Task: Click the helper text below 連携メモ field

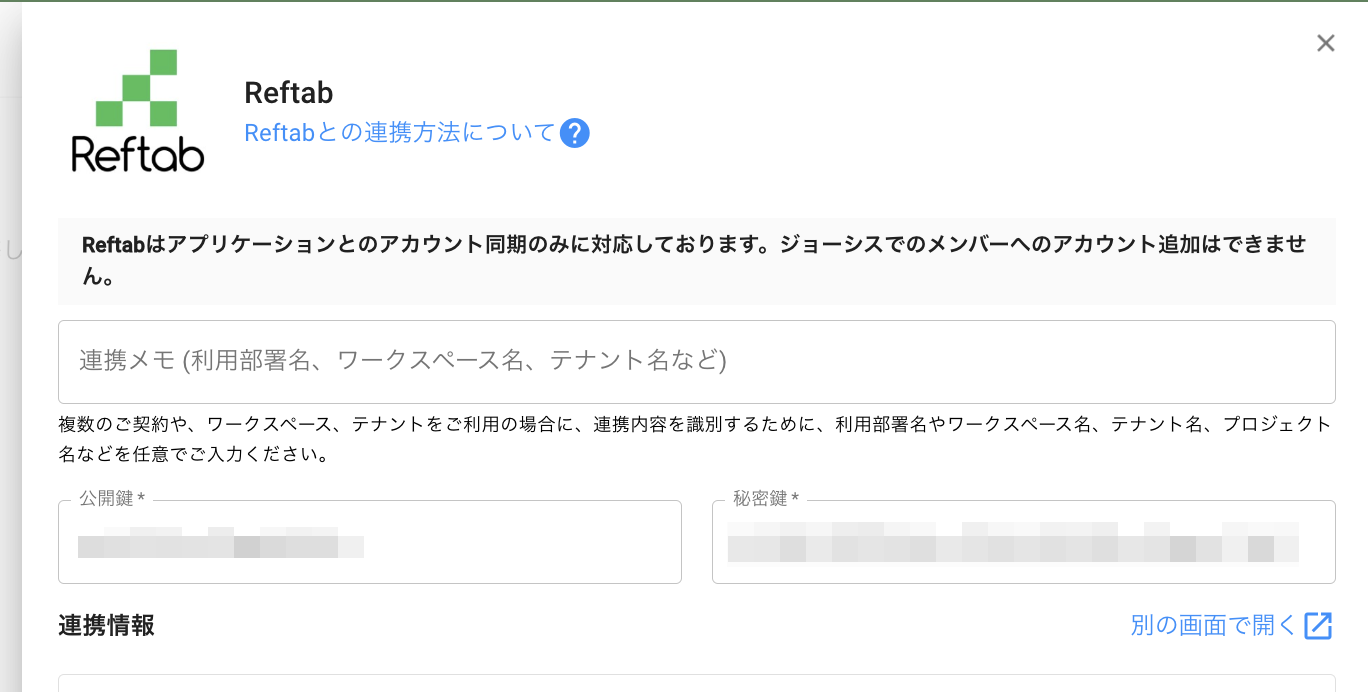Action: point(694,439)
